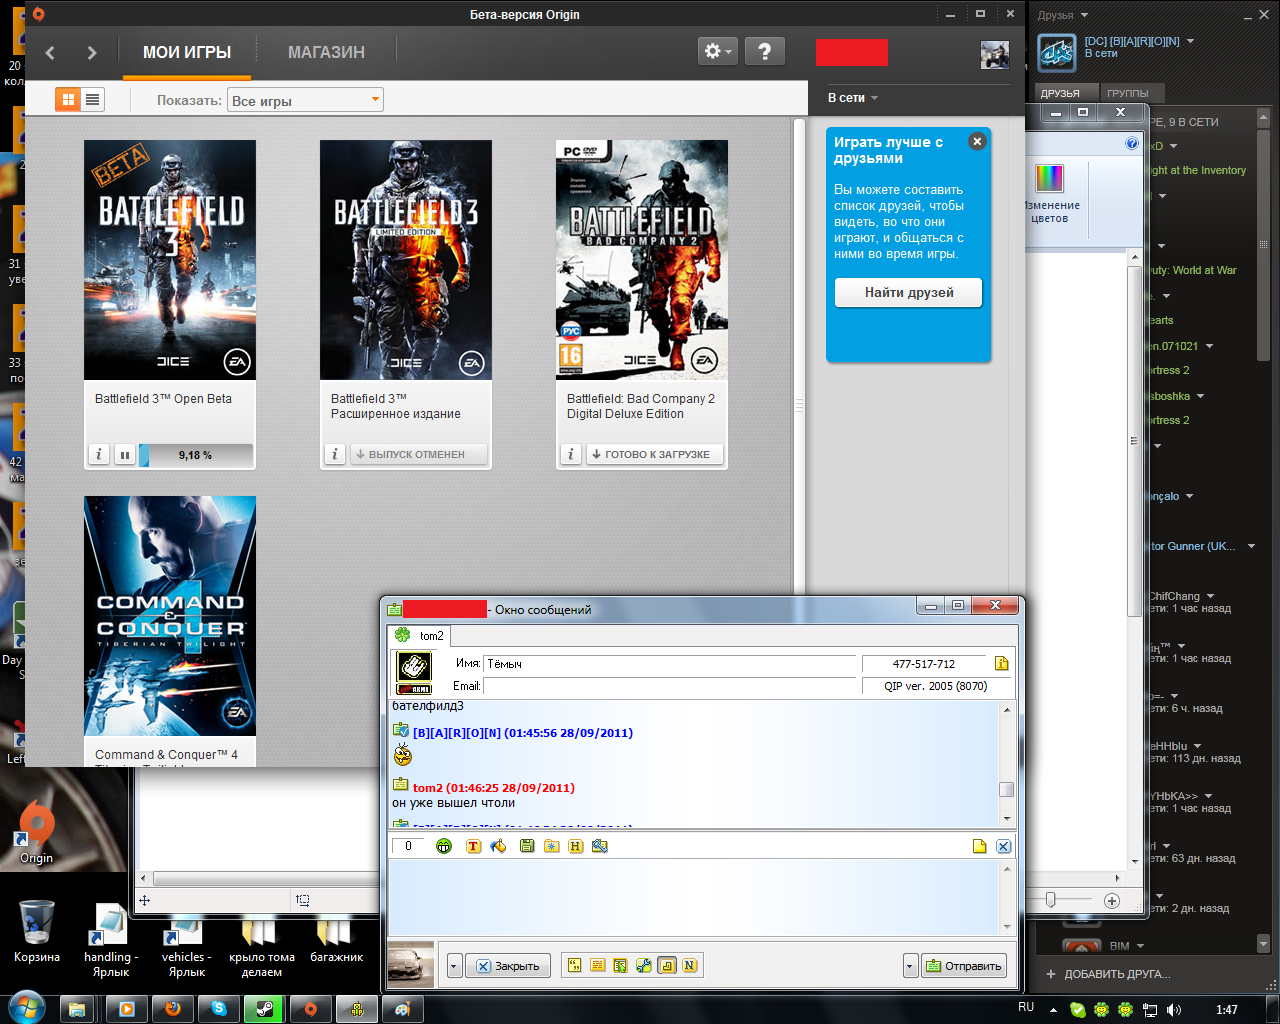Click the Отправить send button
Image resolution: width=1280 pixels, height=1024 pixels.
tap(963, 966)
